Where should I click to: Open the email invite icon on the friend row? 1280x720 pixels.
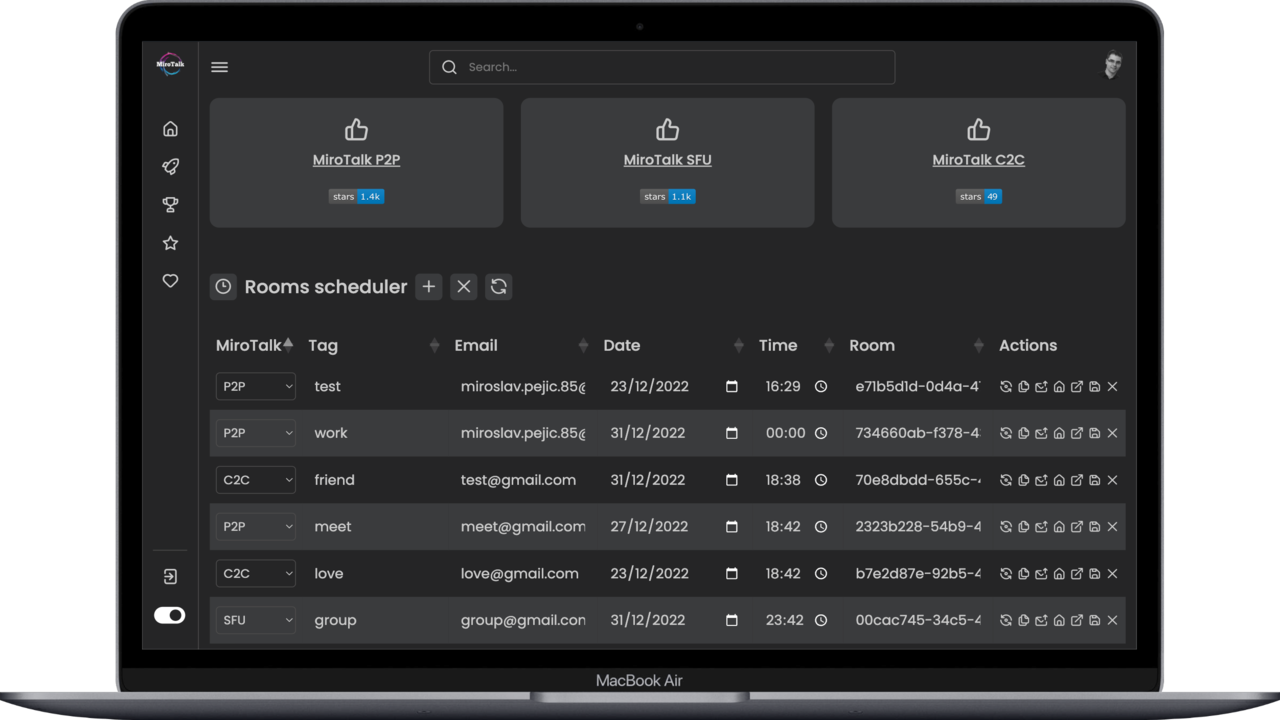pyautogui.click(x=1040, y=479)
